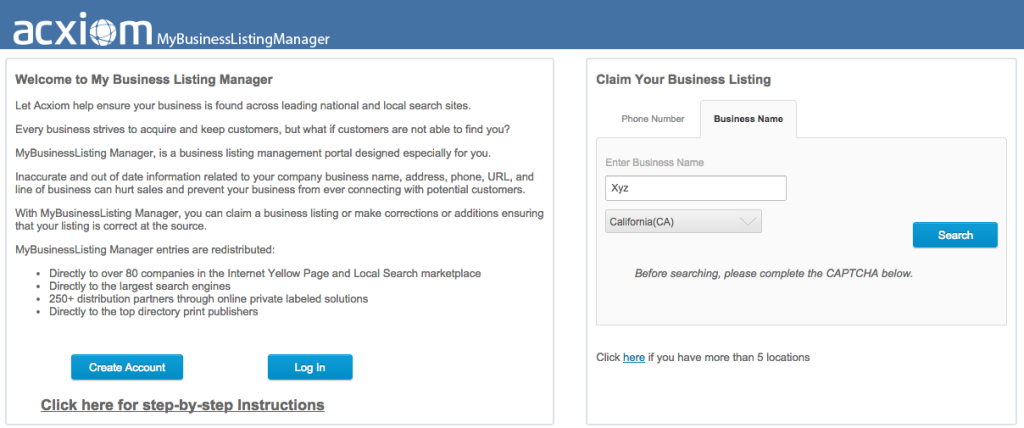The width and height of the screenshot is (1024, 428).
Task: Click the Create Account button
Action: tap(127, 367)
